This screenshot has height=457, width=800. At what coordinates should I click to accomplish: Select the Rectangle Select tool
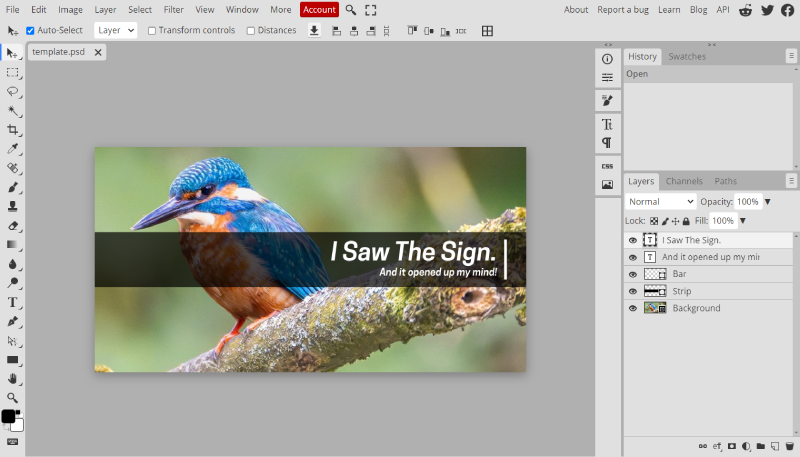coord(12,72)
